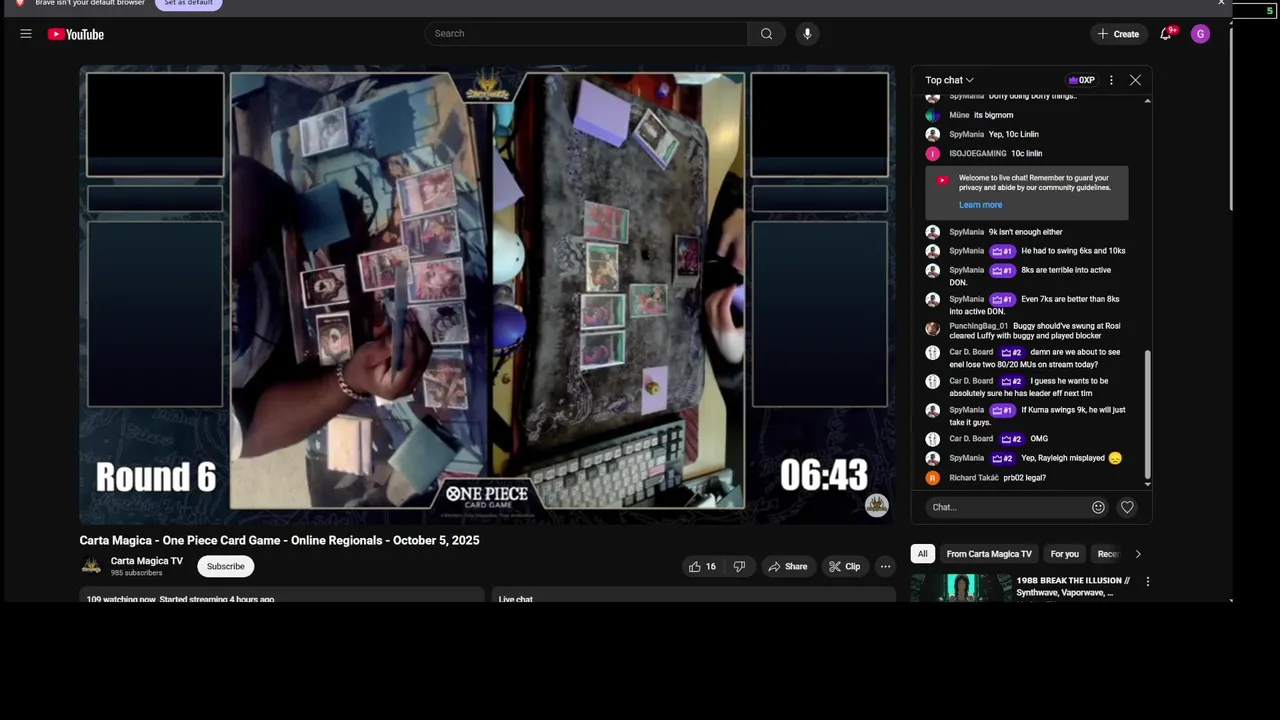
Task: Open the OXP channel points badge
Action: point(1081,80)
